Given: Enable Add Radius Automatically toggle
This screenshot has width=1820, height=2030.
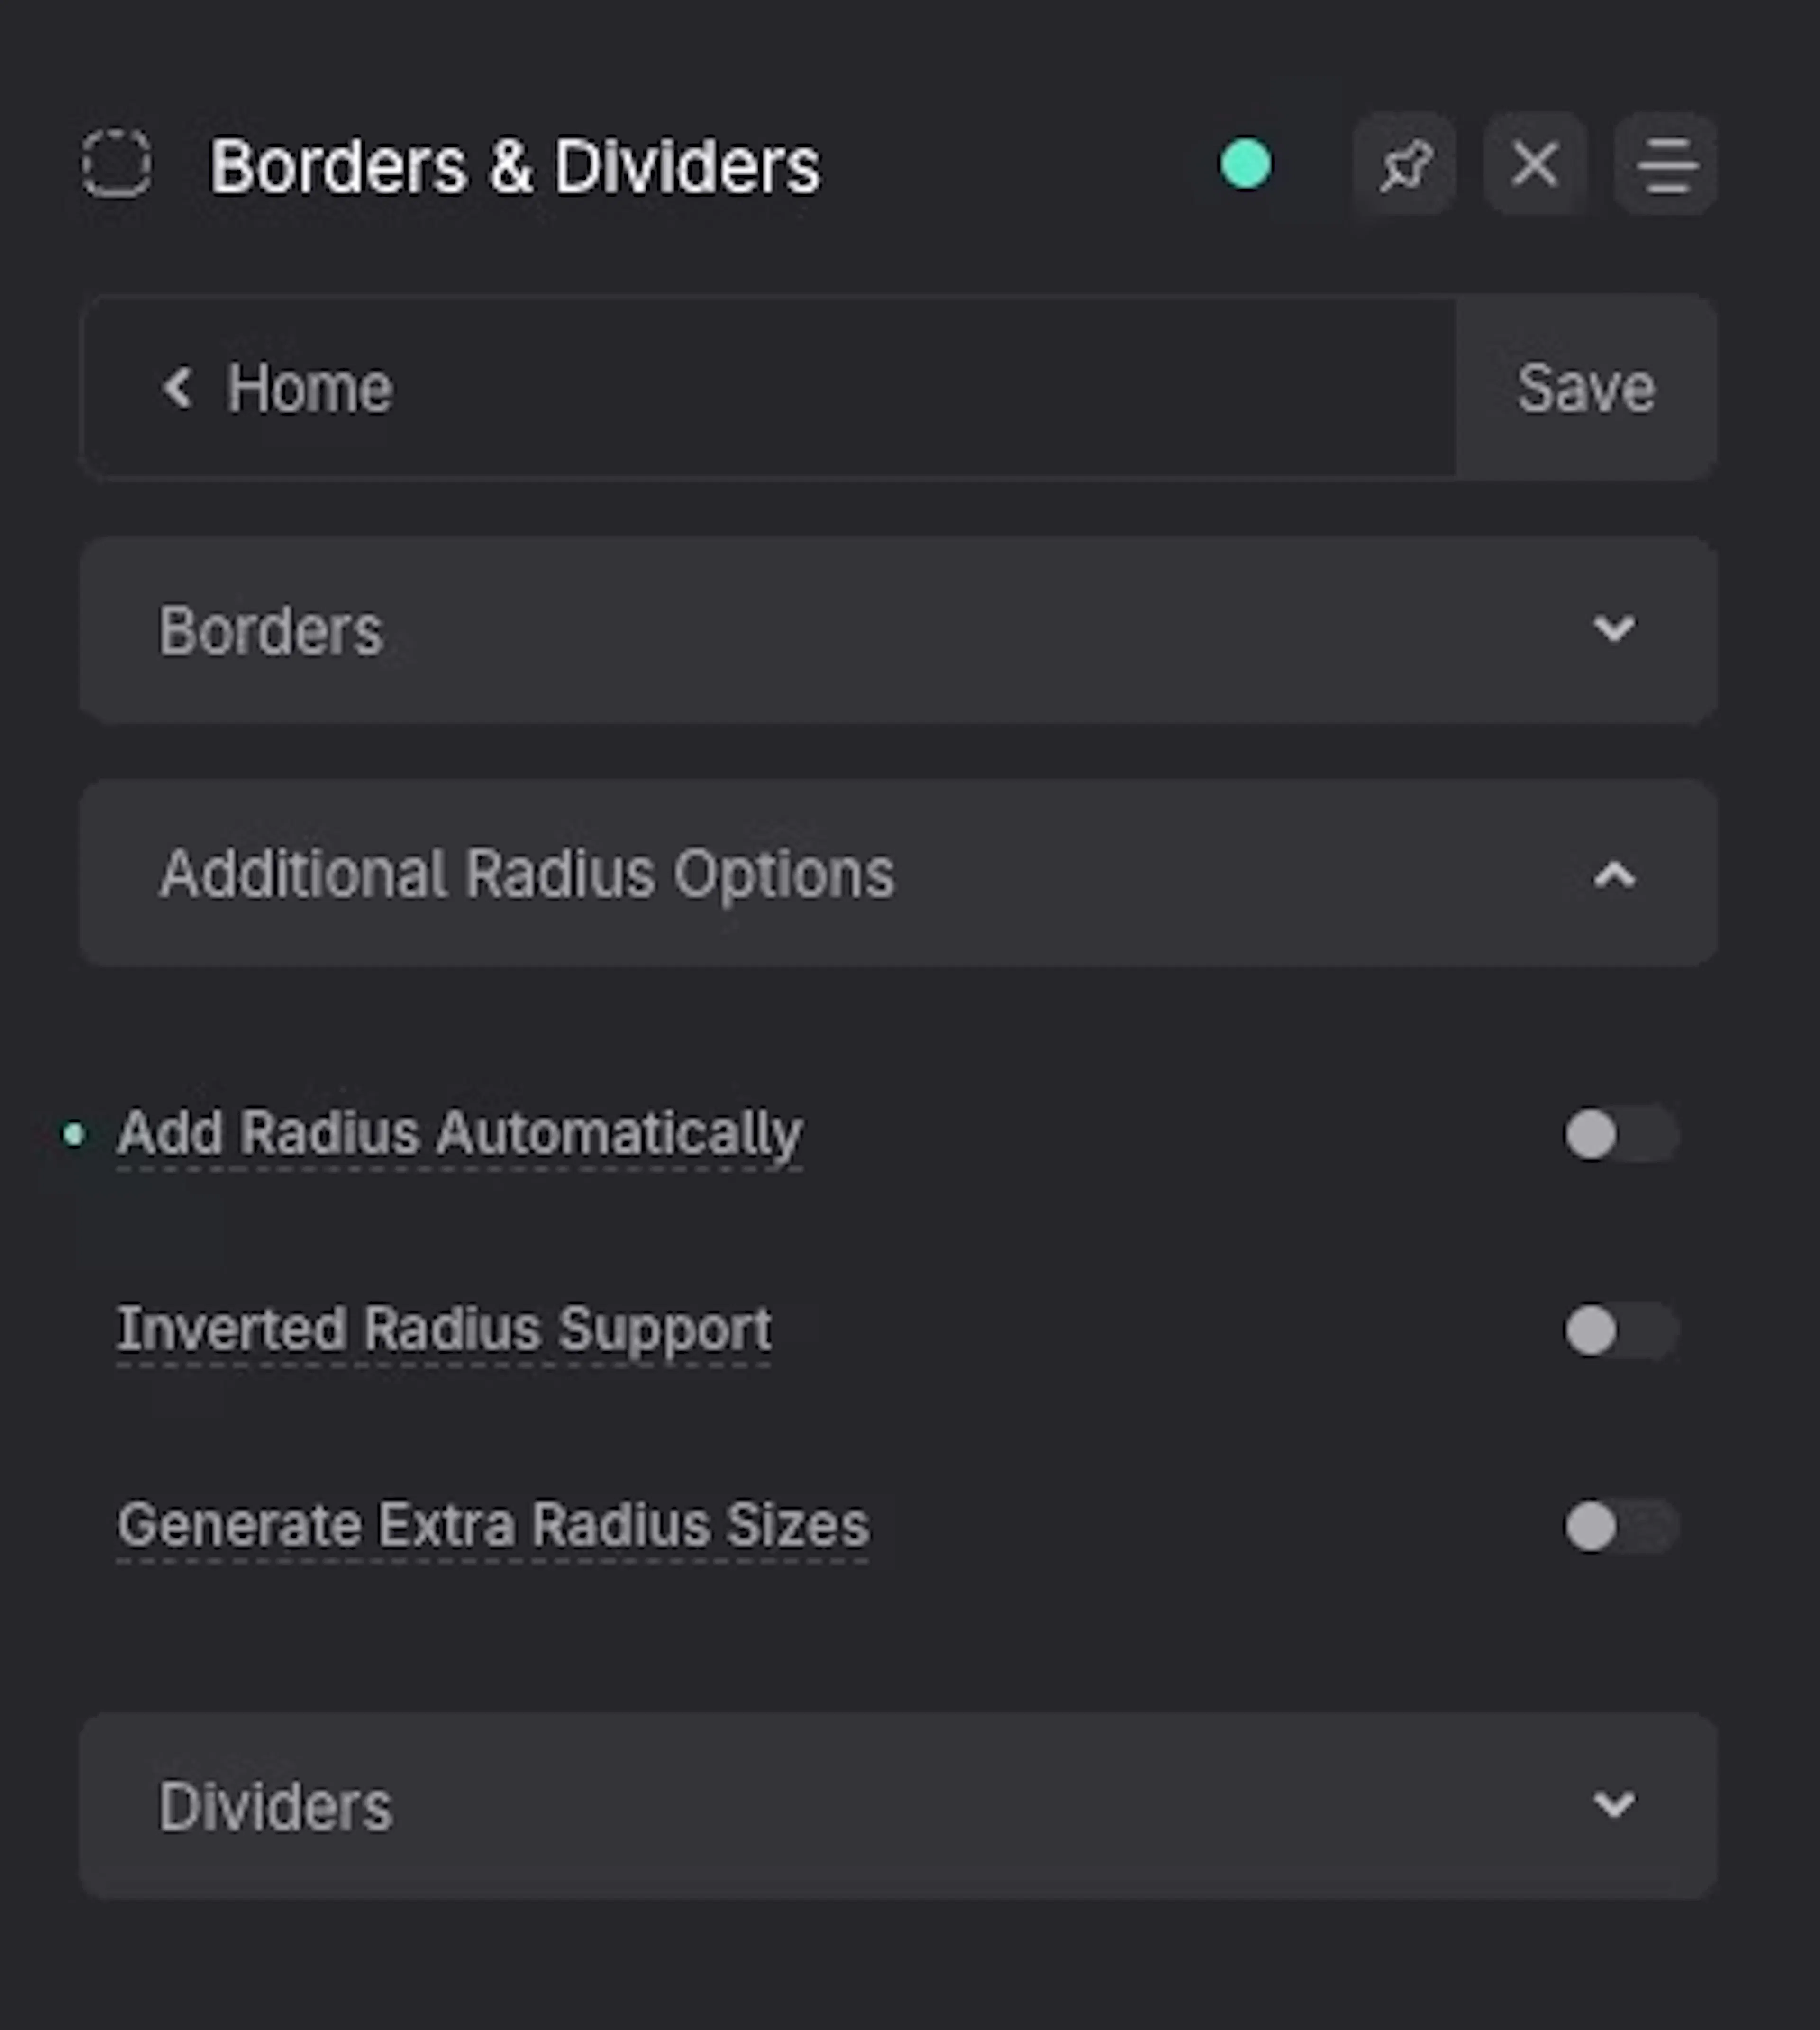Looking at the screenshot, I should click(x=1620, y=1134).
